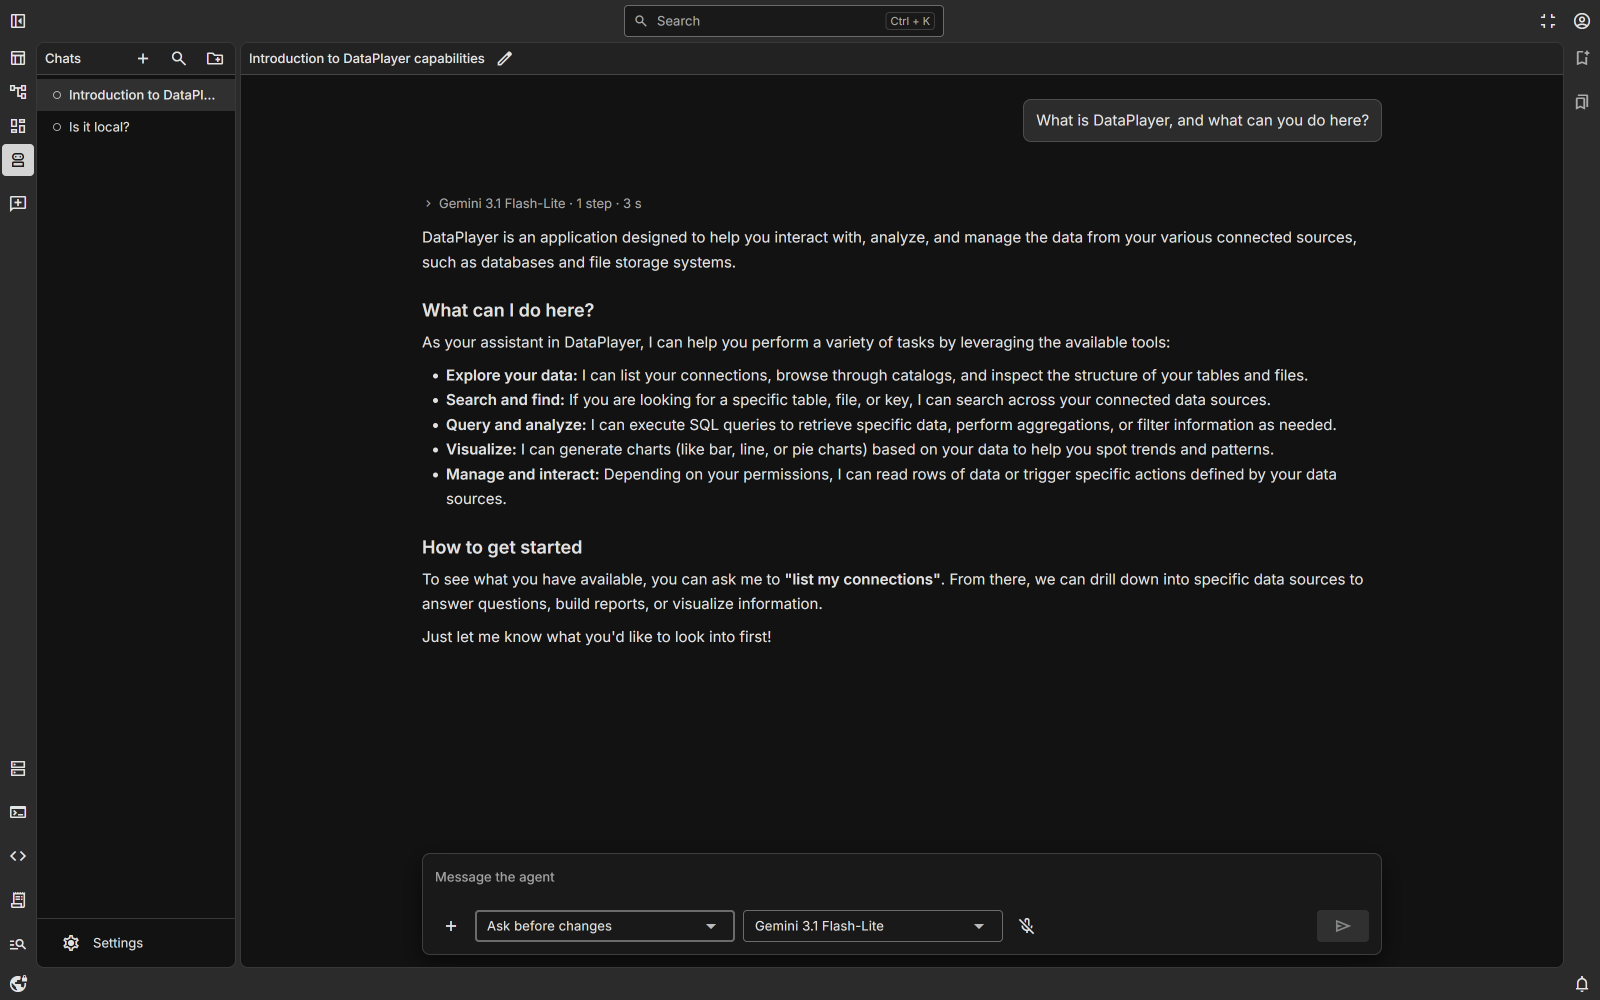1600x1000 pixels.
Task: Open the 'Ask before changes' dropdown
Action: click(605, 926)
